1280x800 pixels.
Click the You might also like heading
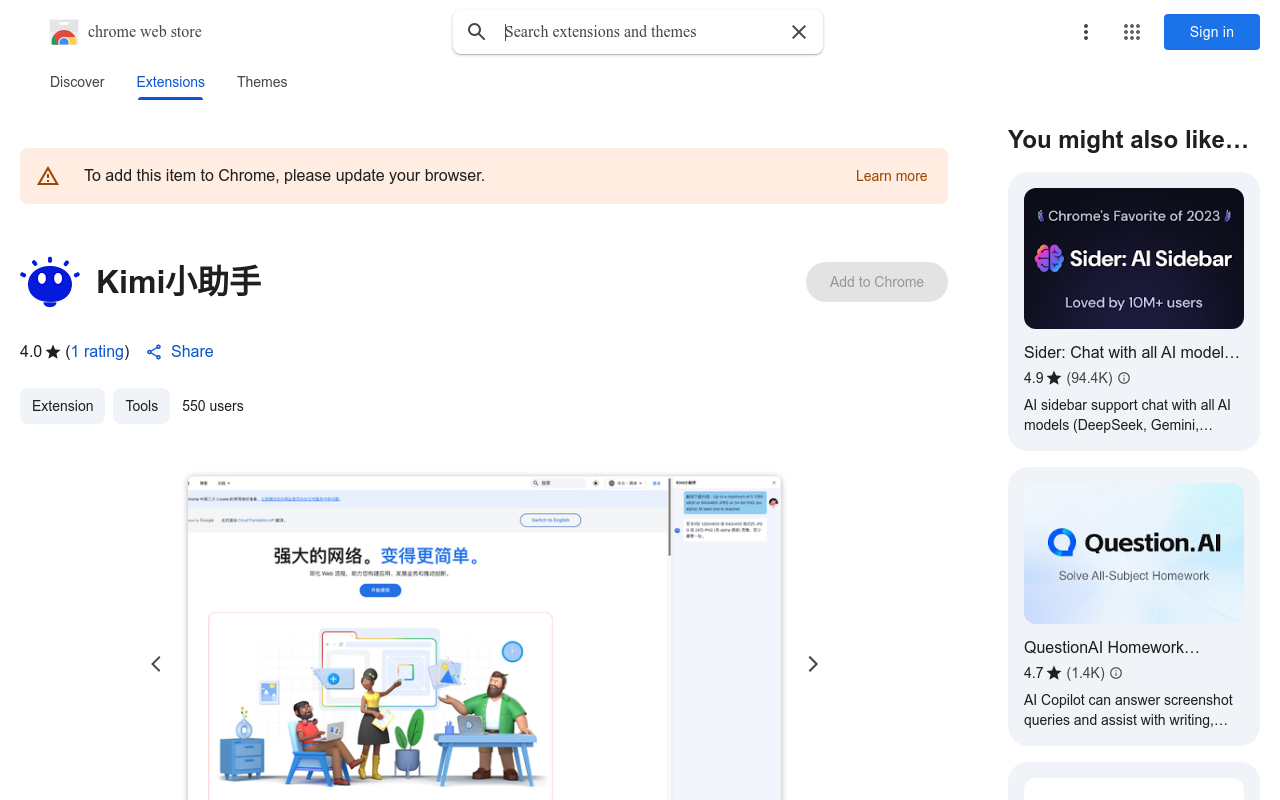click(1128, 140)
